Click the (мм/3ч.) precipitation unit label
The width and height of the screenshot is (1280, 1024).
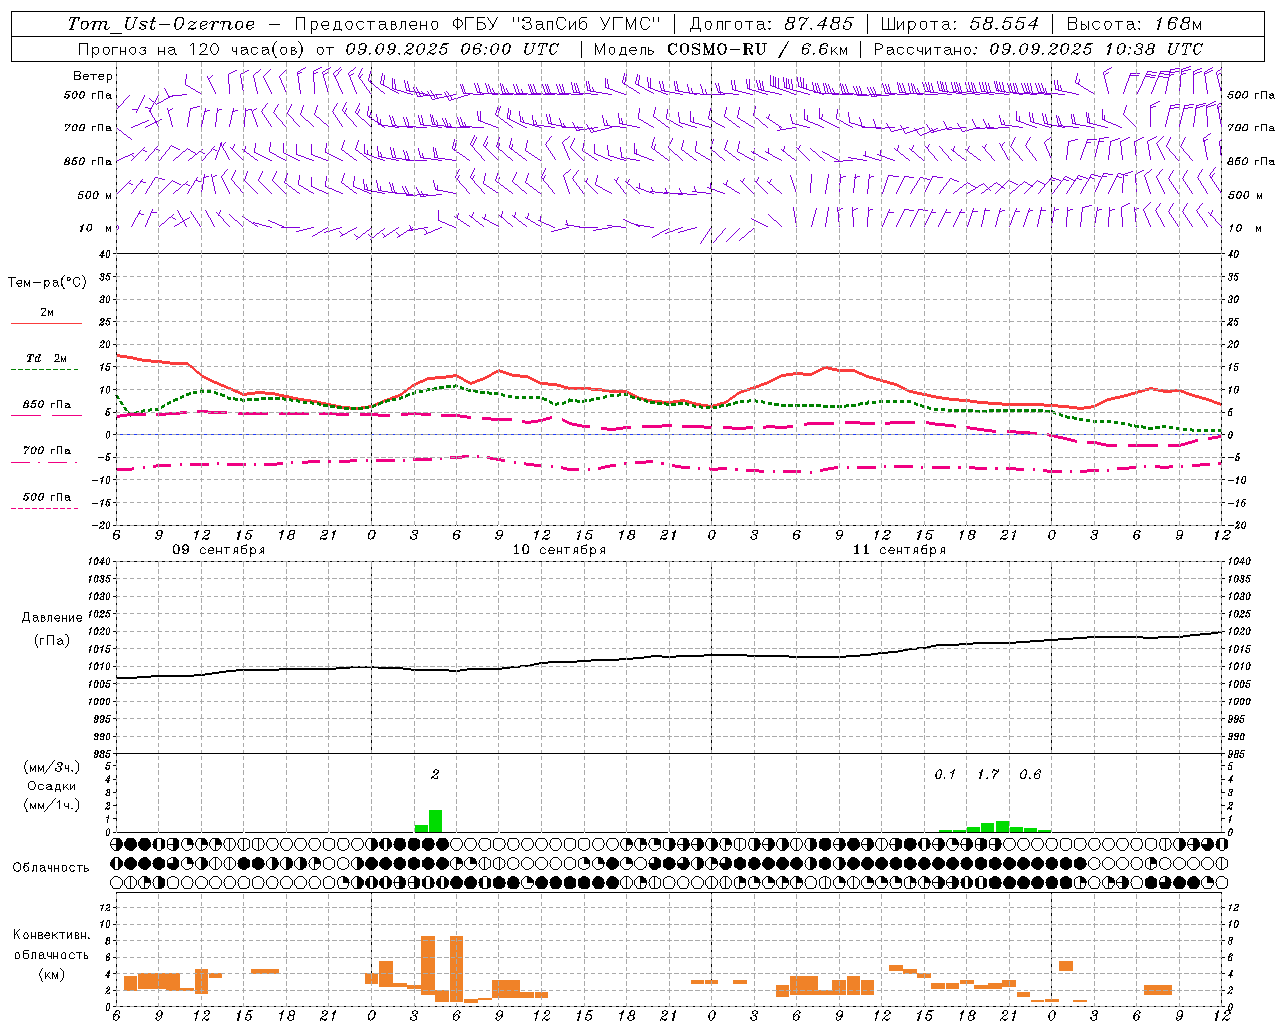(52, 768)
